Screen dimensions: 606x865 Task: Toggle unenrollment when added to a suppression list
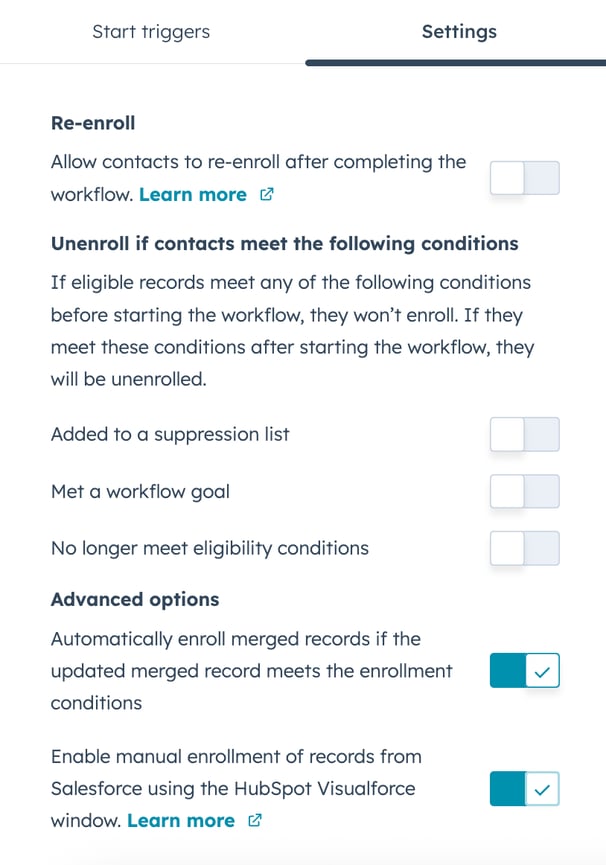click(524, 434)
